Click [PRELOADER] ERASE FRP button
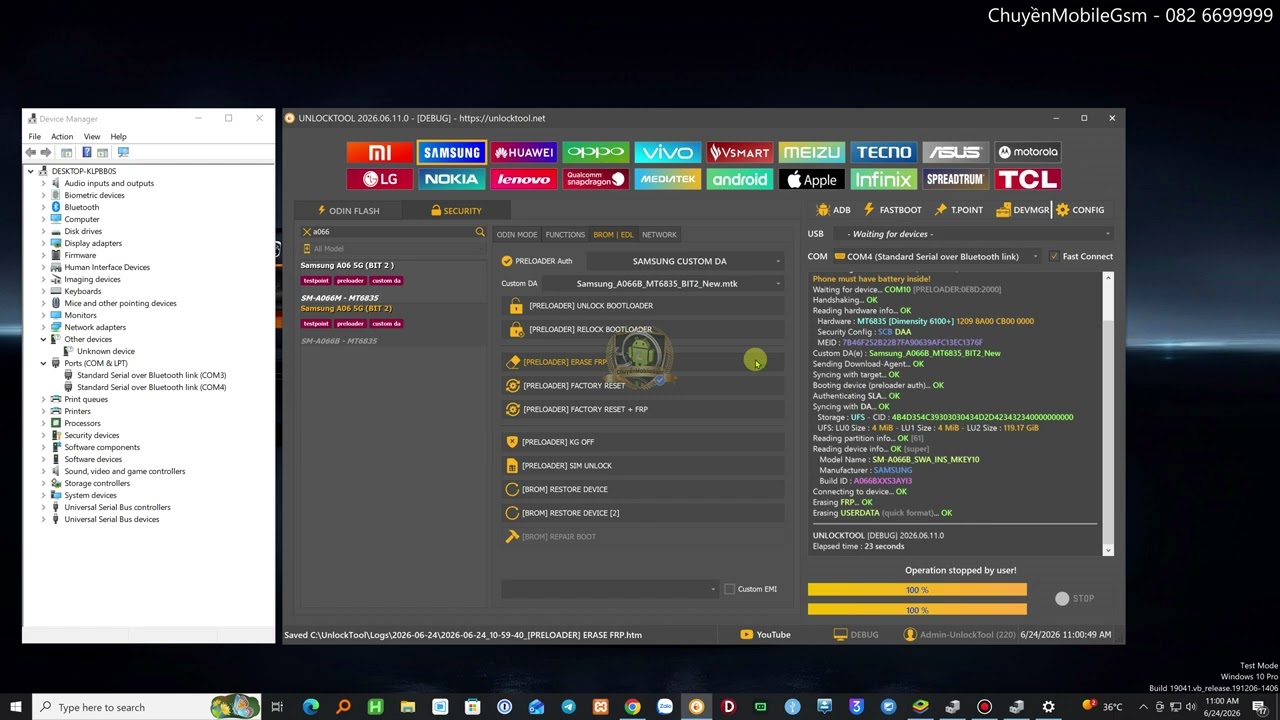The image size is (1280, 720). [x=642, y=362]
